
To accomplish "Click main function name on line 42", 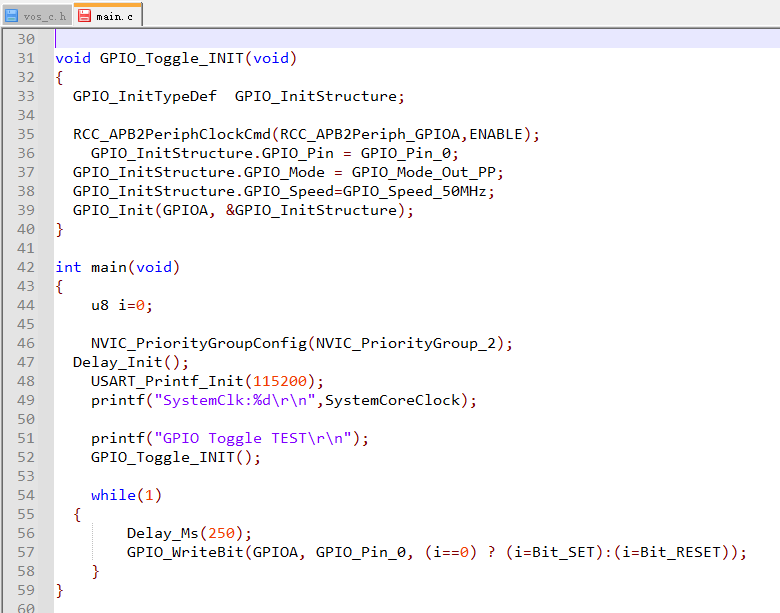I will pyautogui.click(x=109, y=267).
